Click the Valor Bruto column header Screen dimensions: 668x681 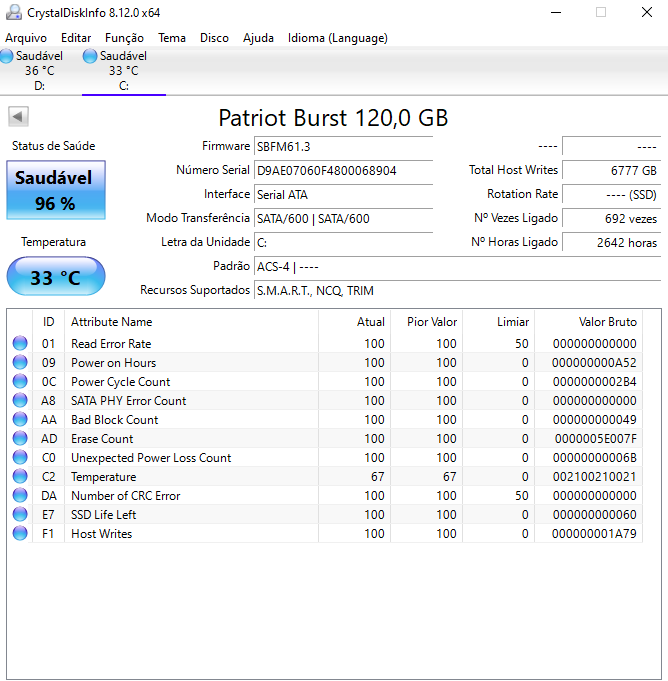pos(589,322)
